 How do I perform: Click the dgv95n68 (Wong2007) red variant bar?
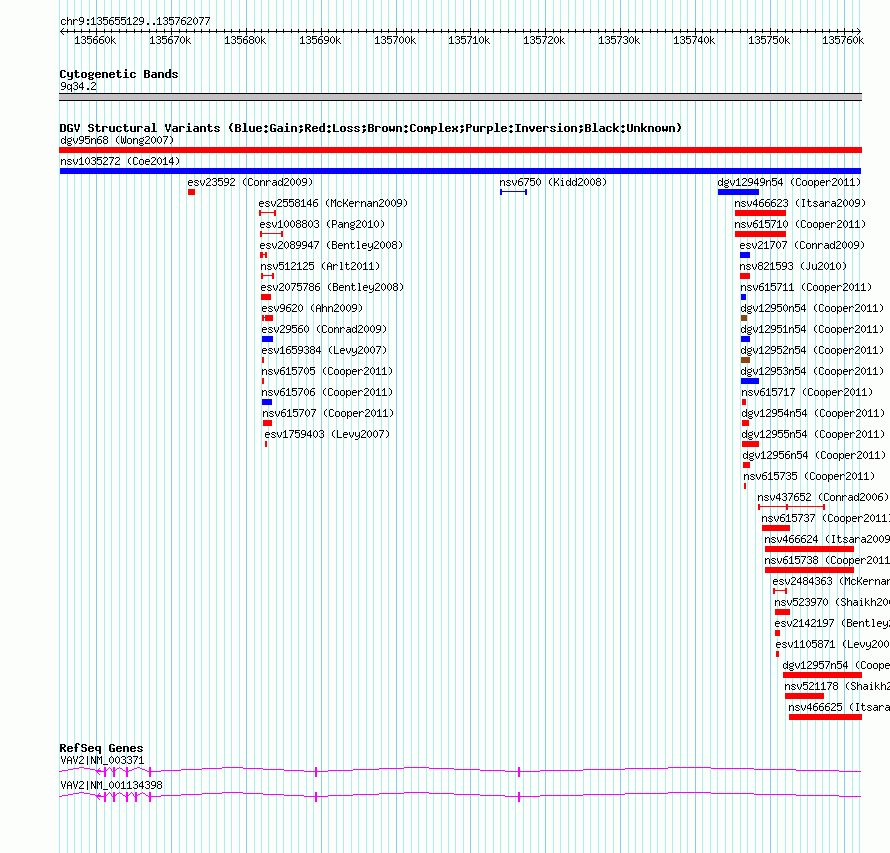[460, 150]
